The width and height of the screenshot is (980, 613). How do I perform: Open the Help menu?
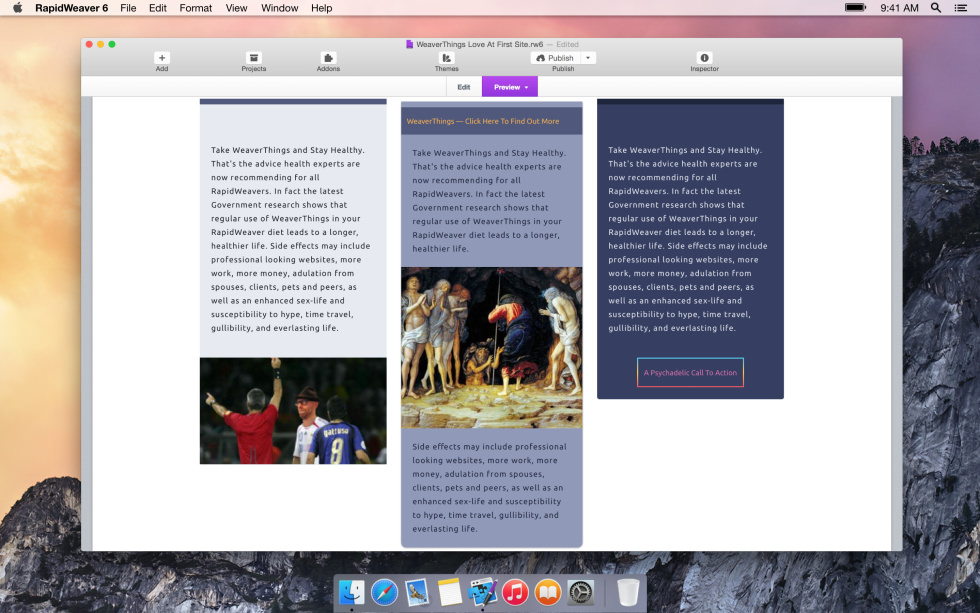pyautogui.click(x=321, y=8)
